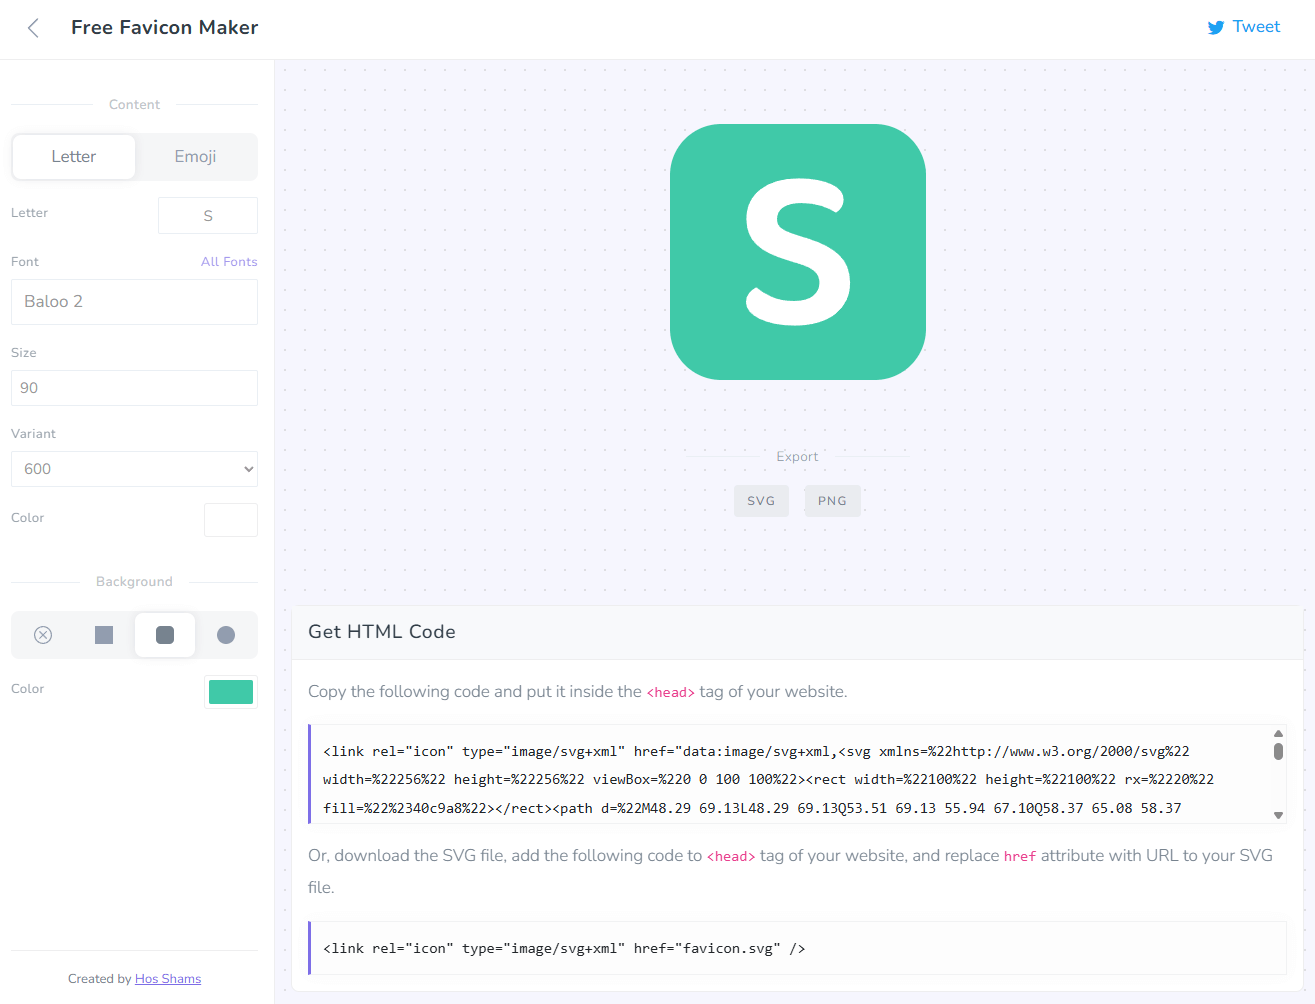Open the white letter color swatch
The width and height of the screenshot is (1315, 1004).
tap(231, 520)
